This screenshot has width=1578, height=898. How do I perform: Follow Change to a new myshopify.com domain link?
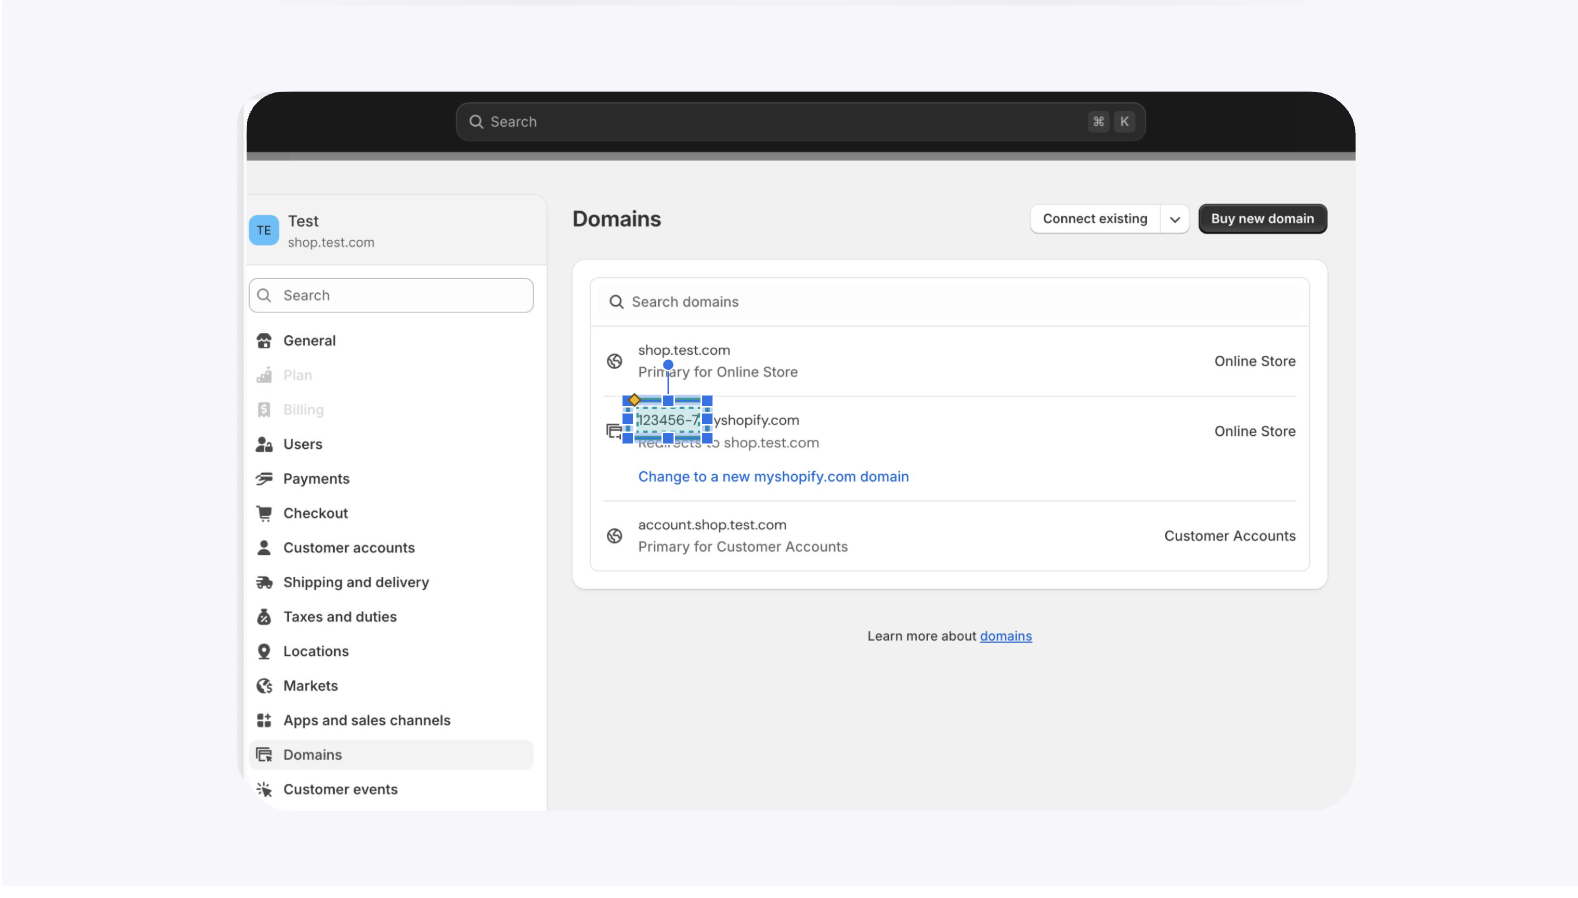pos(773,477)
